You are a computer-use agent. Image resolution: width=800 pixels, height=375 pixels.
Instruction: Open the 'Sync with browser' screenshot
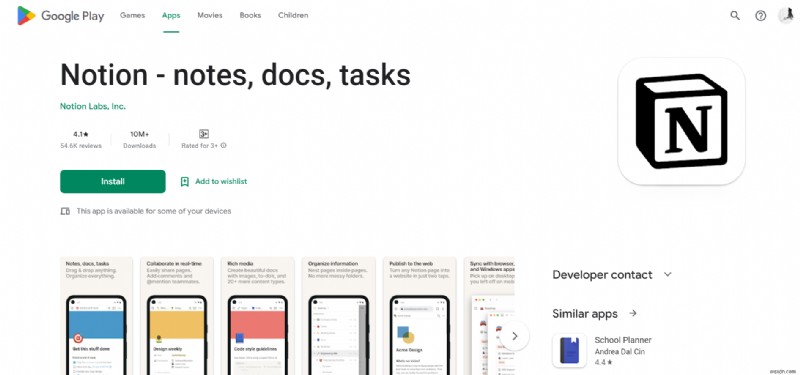pyautogui.click(x=489, y=316)
